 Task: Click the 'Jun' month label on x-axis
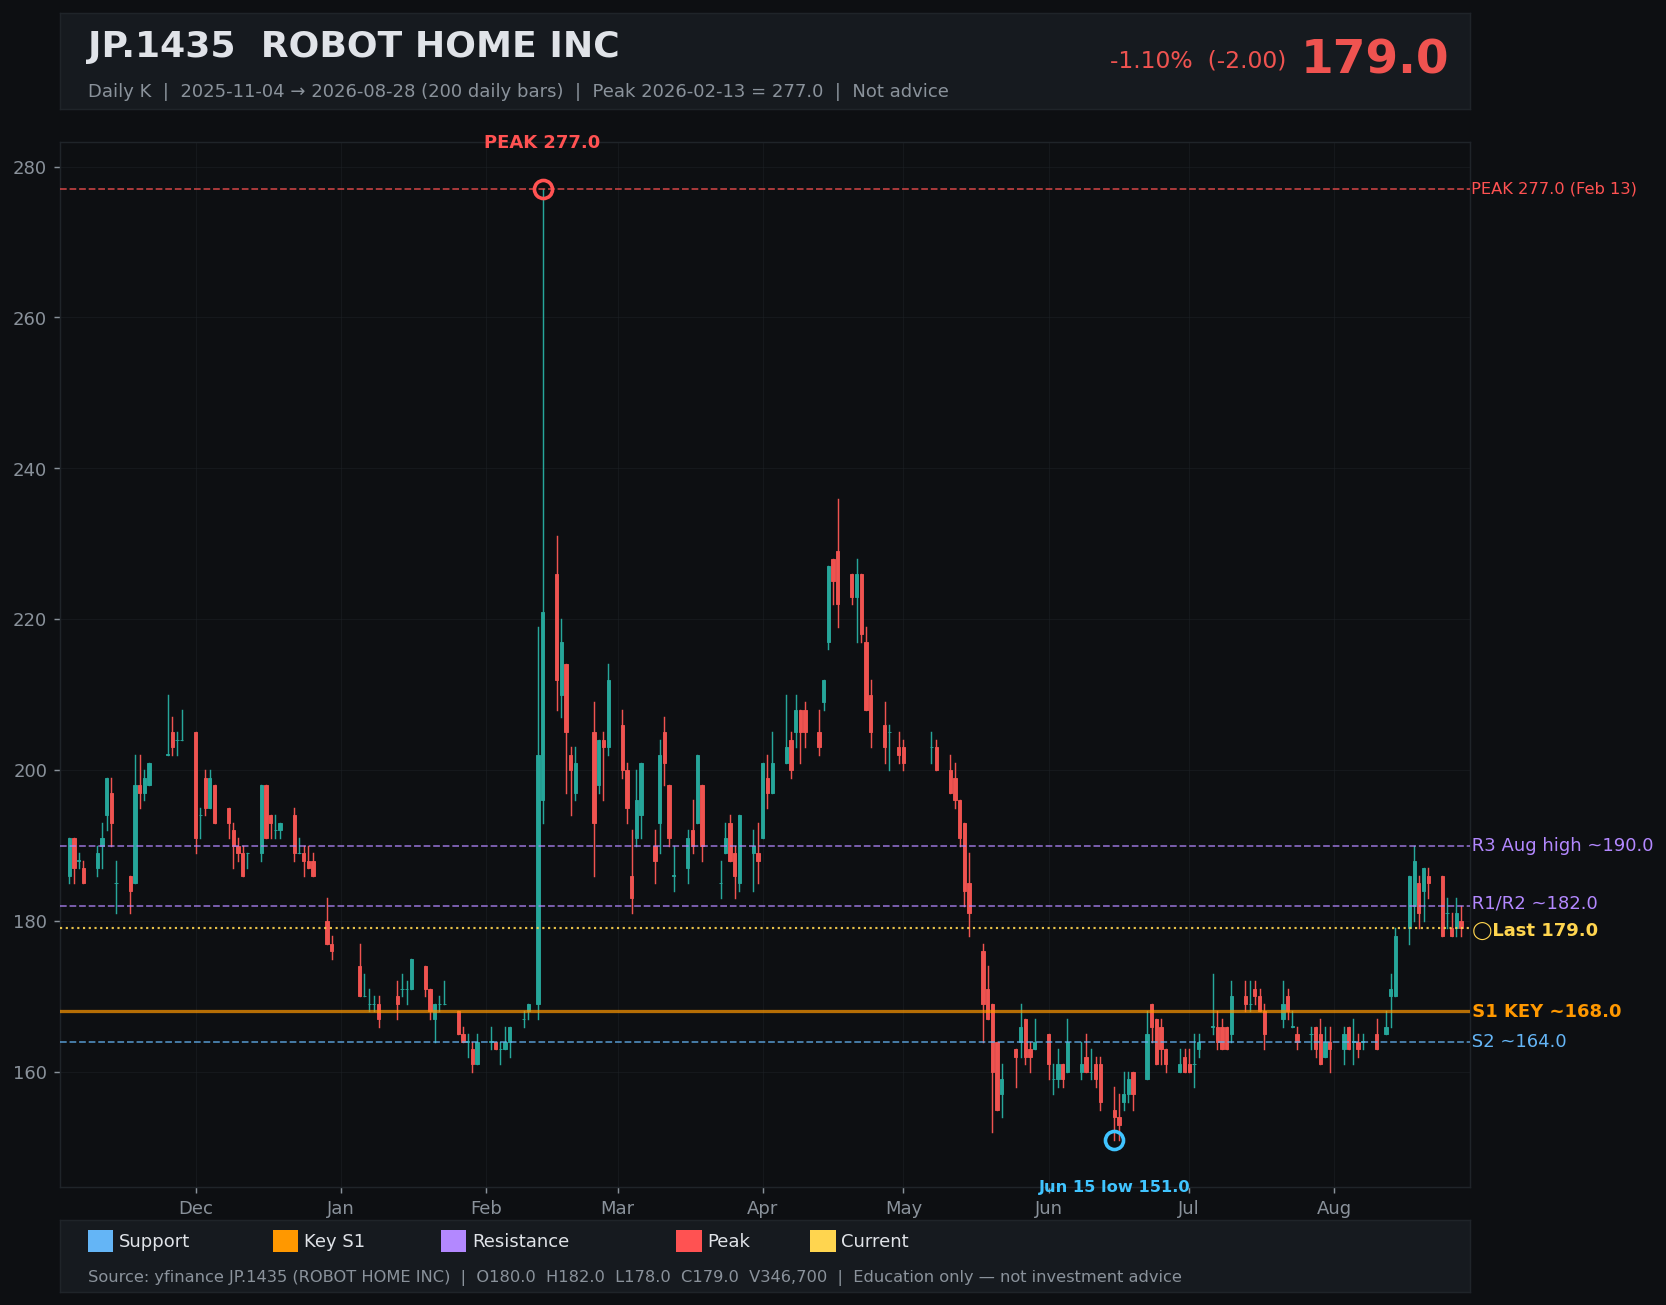1048,1208
